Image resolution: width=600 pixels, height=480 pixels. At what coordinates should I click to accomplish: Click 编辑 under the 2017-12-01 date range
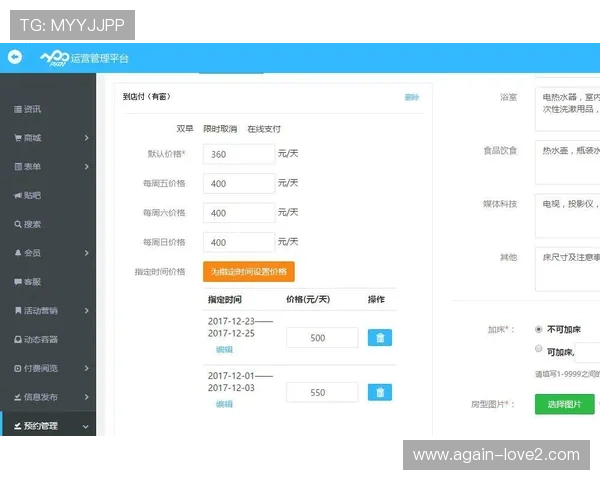point(224,404)
